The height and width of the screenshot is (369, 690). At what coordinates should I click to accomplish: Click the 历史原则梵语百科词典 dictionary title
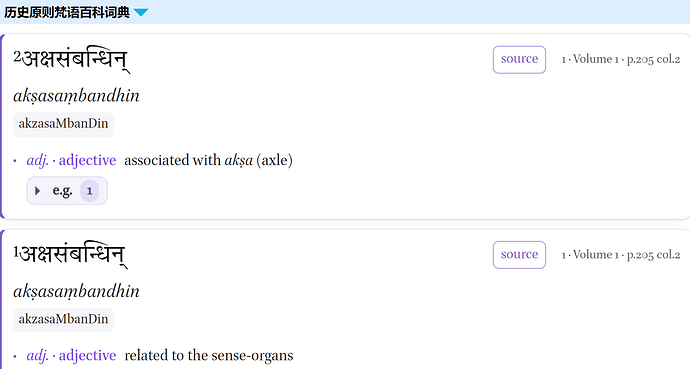[67, 12]
